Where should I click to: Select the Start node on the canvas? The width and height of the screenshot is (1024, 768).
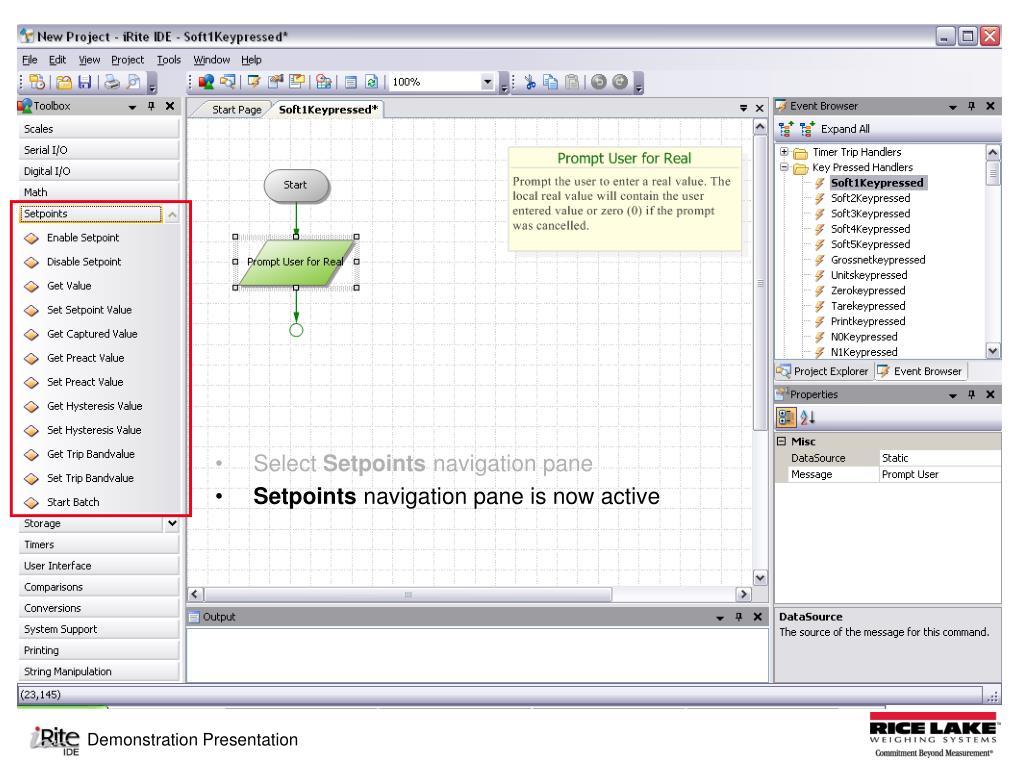click(296, 185)
